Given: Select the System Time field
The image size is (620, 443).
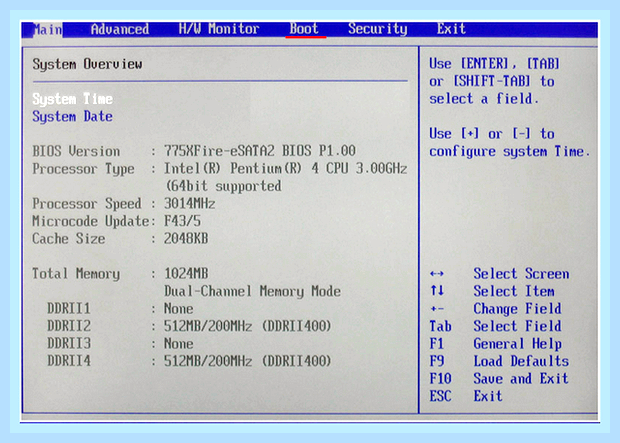Looking at the screenshot, I should coord(72,99).
